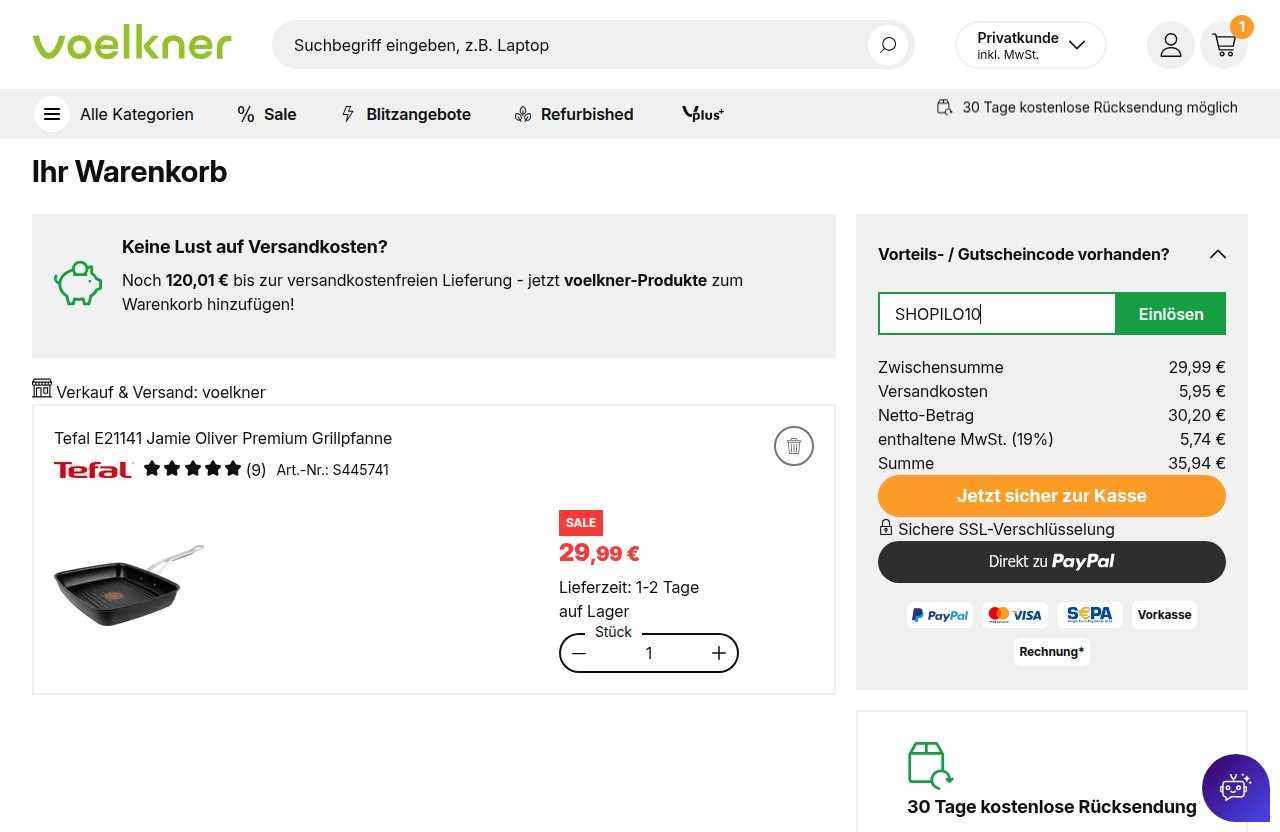Click the Mastercard VISA payment badge

point(1014,615)
